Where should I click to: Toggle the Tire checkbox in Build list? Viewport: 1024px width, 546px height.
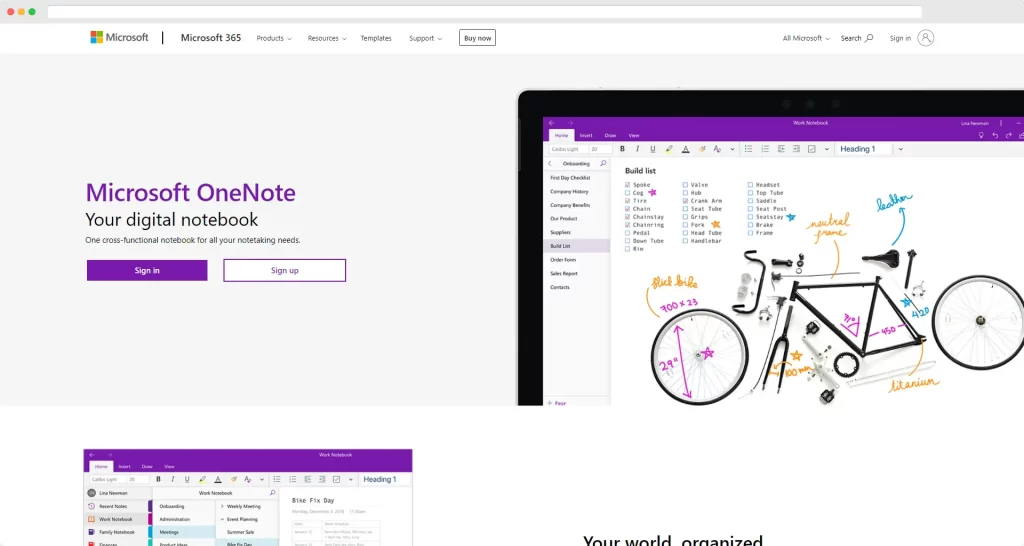click(628, 201)
